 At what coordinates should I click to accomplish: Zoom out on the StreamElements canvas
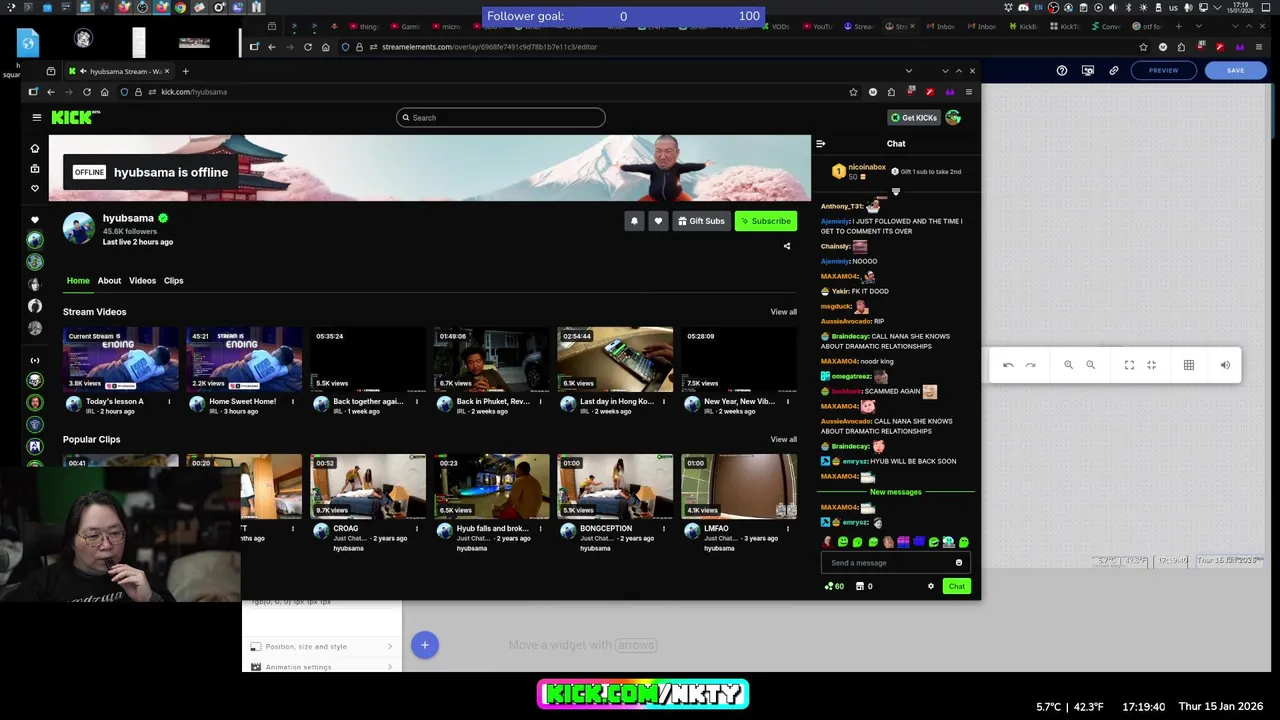(x=1091, y=365)
